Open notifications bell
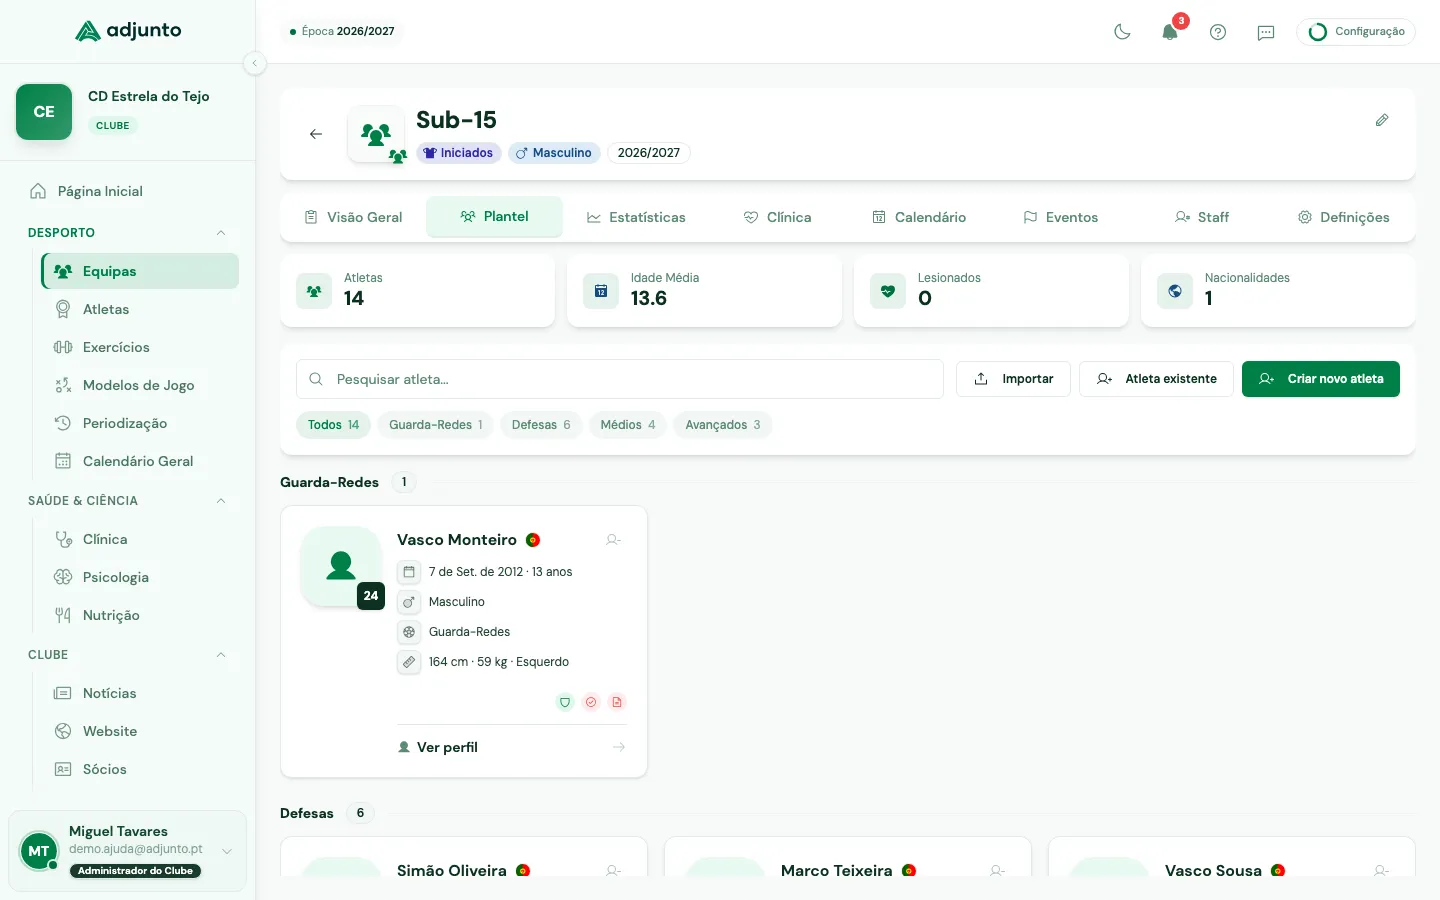1440x900 pixels. pos(1170,32)
